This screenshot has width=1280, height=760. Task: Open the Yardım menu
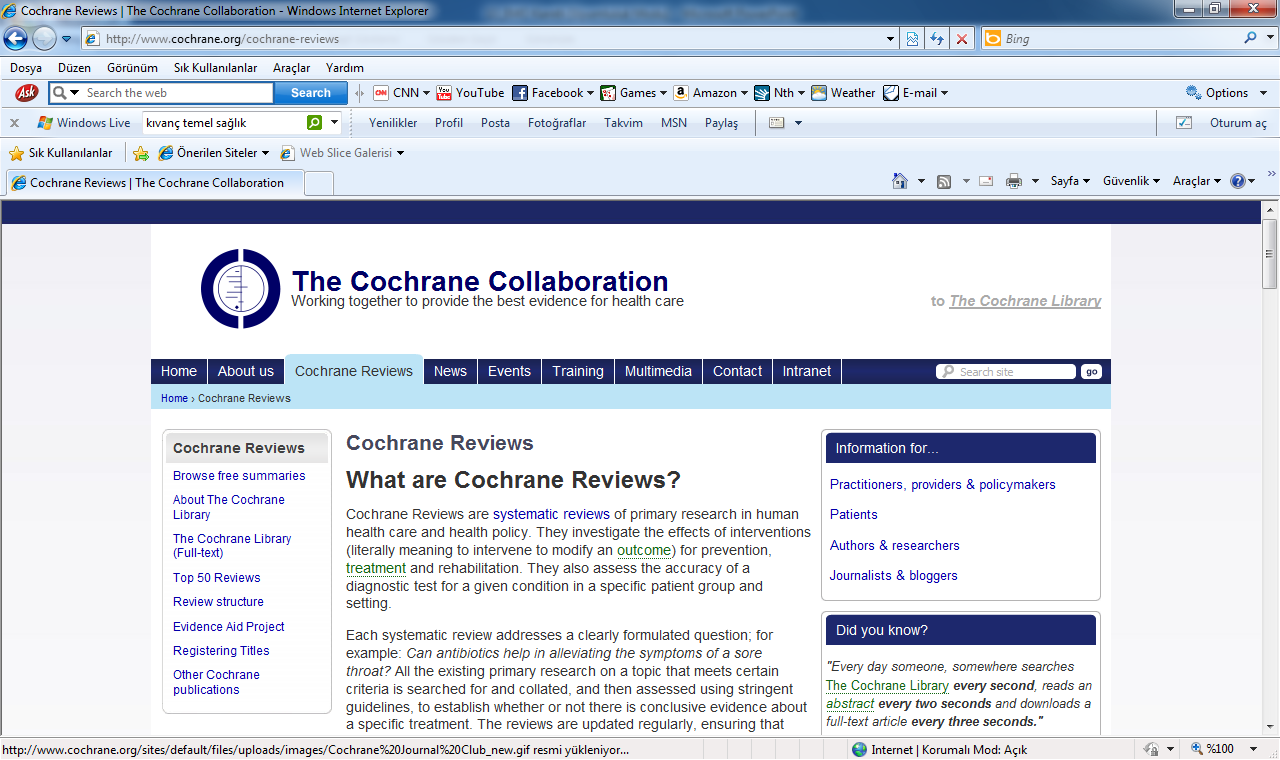tap(345, 68)
